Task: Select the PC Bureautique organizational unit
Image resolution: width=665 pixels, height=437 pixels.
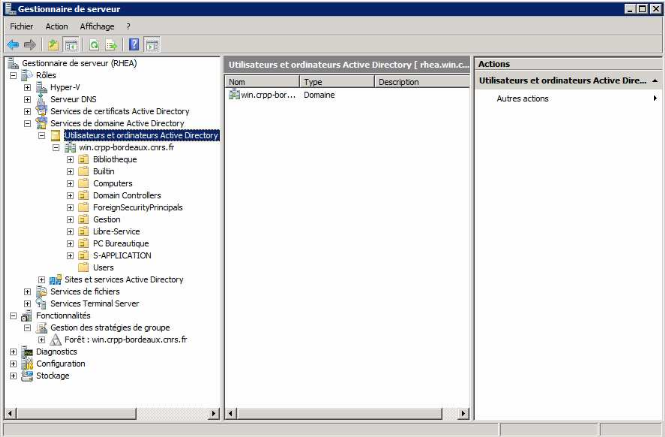Action: tap(121, 244)
